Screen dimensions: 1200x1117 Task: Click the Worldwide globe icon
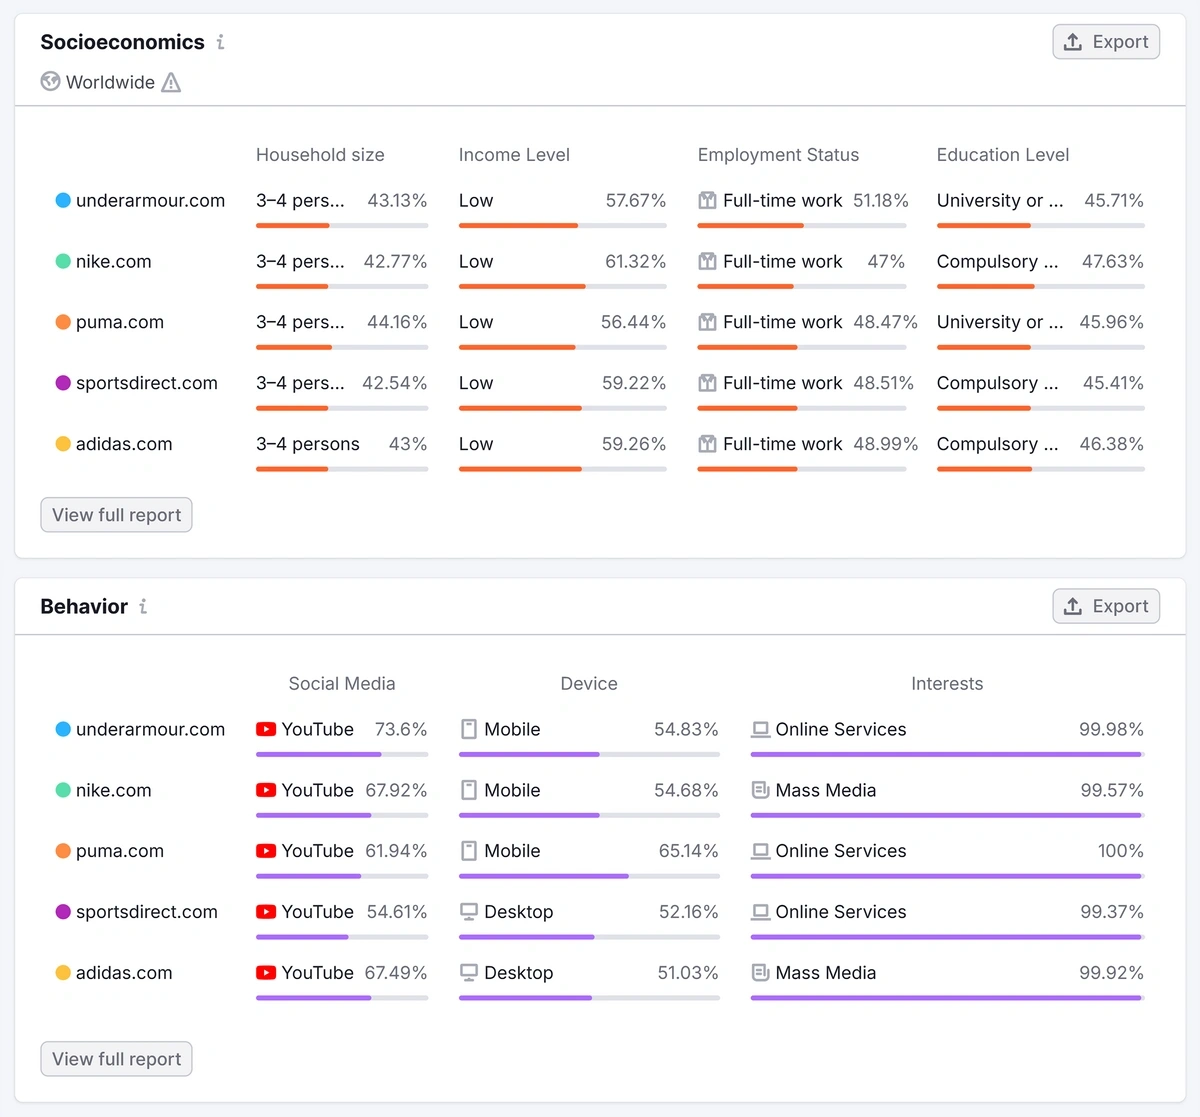tap(50, 81)
